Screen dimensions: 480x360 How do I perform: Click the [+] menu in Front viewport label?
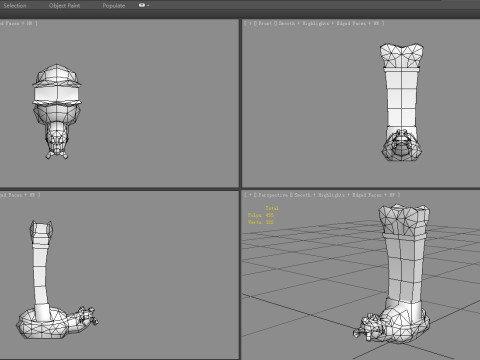250,23
